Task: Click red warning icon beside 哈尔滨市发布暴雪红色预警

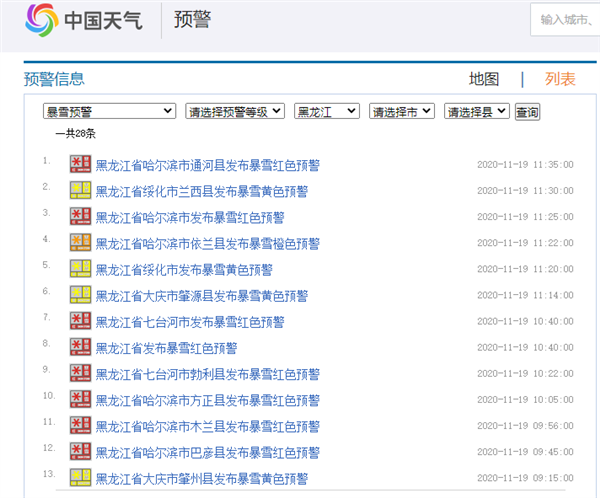Action: (80, 216)
